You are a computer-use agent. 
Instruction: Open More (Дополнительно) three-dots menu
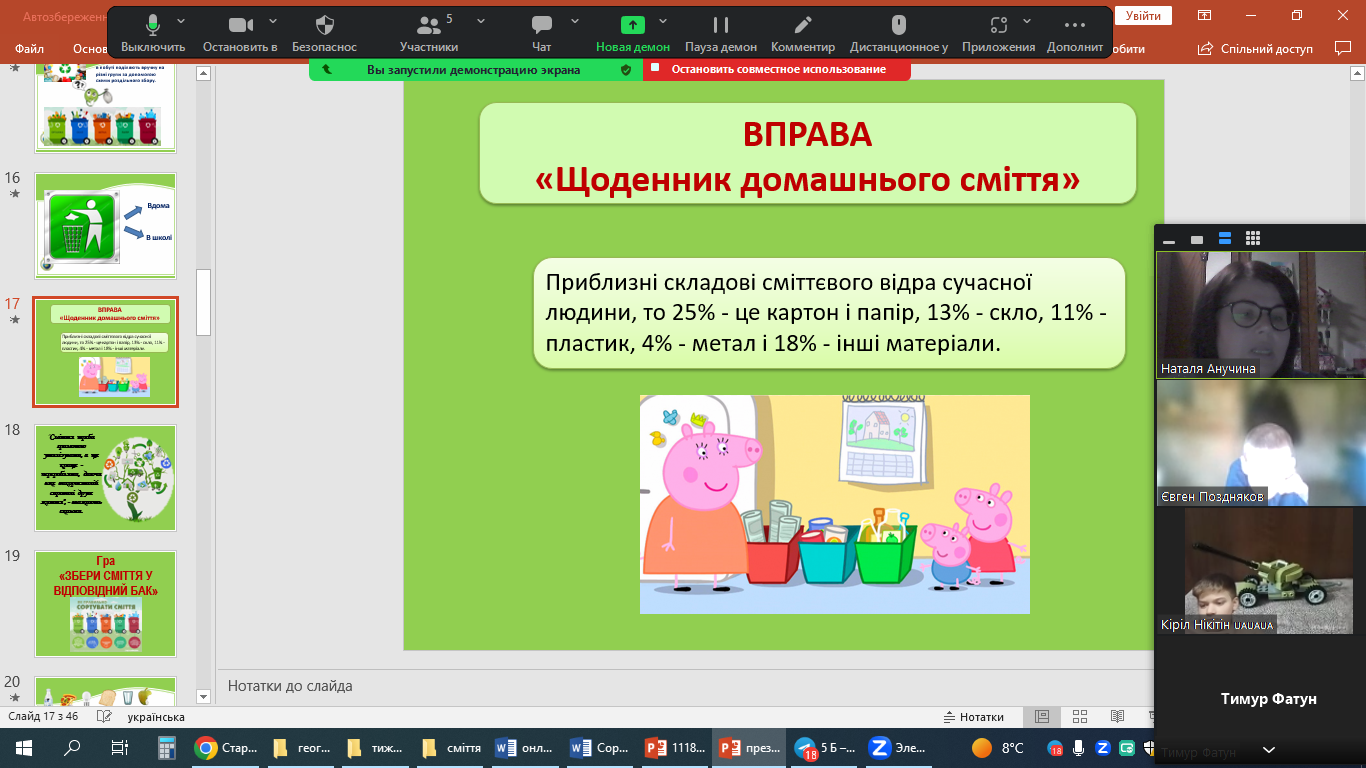coord(1075,32)
